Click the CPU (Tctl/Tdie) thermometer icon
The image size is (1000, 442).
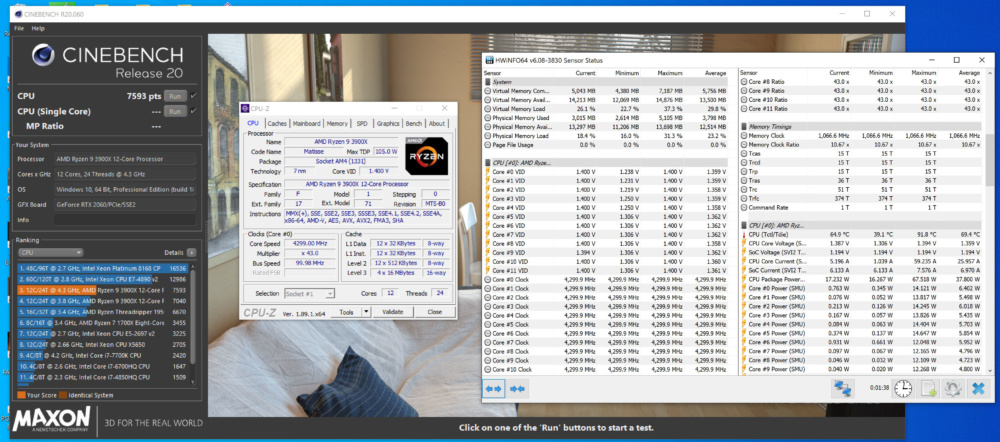[744, 235]
